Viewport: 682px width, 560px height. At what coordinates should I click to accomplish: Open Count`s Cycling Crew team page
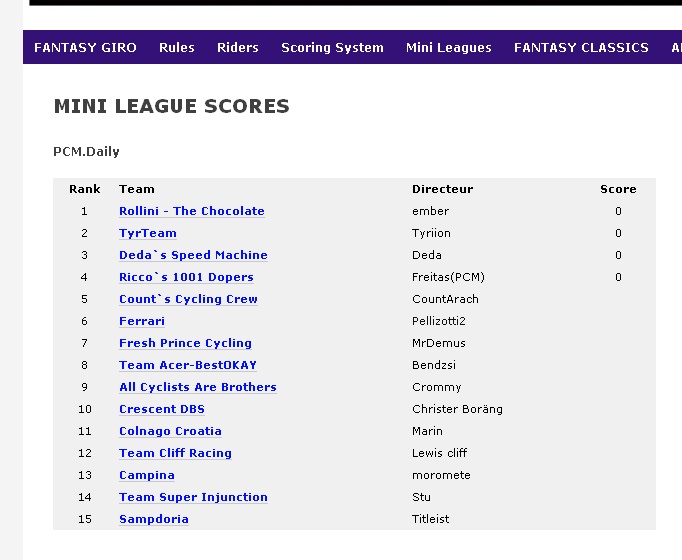tap(188, 299)
